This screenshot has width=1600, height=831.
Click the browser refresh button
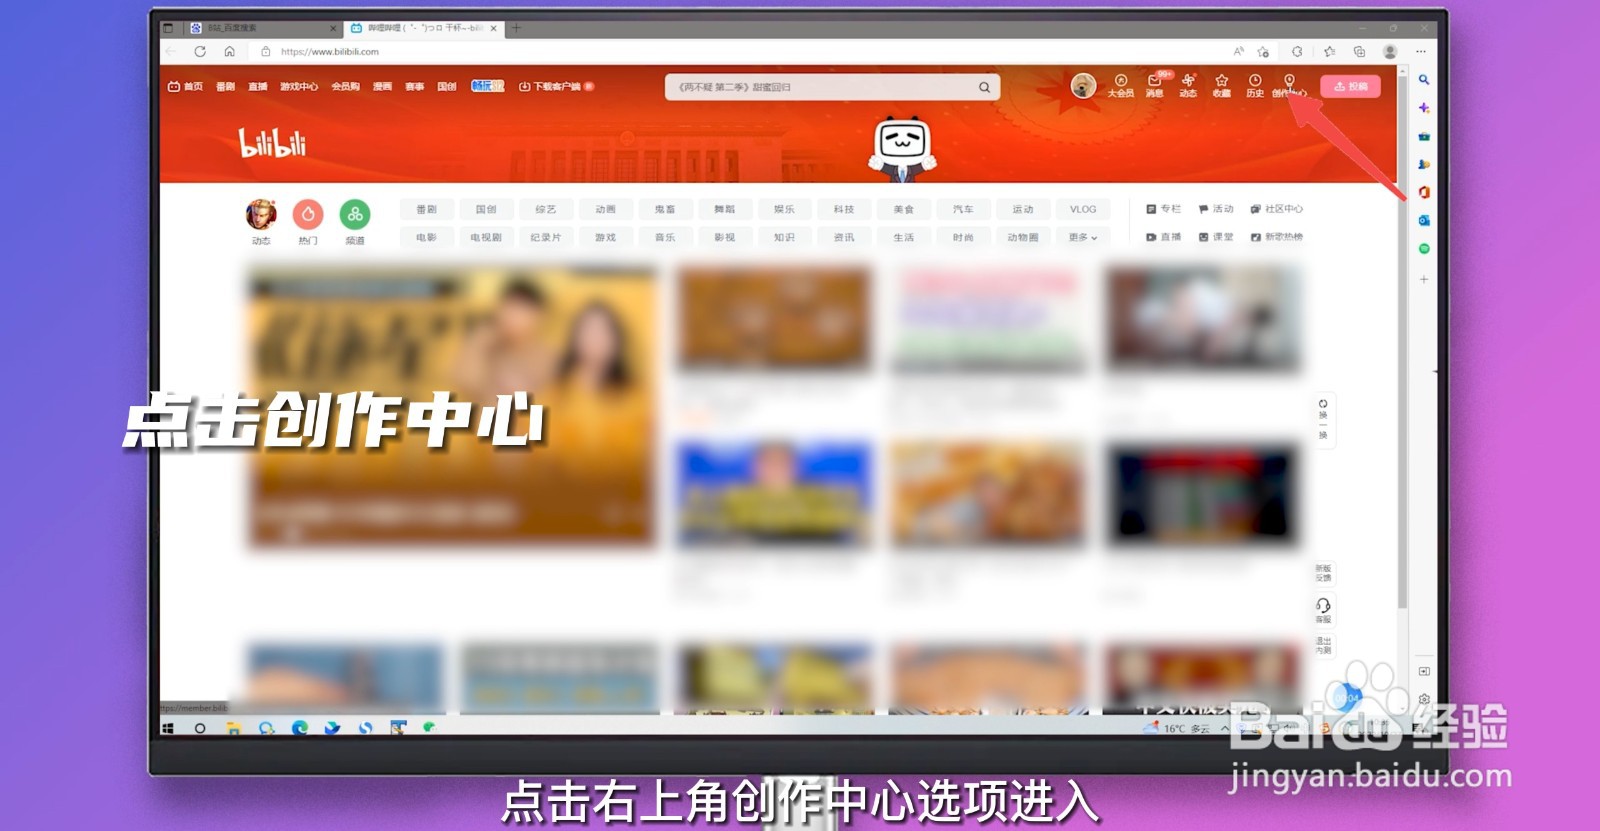(x=200, y=51)
